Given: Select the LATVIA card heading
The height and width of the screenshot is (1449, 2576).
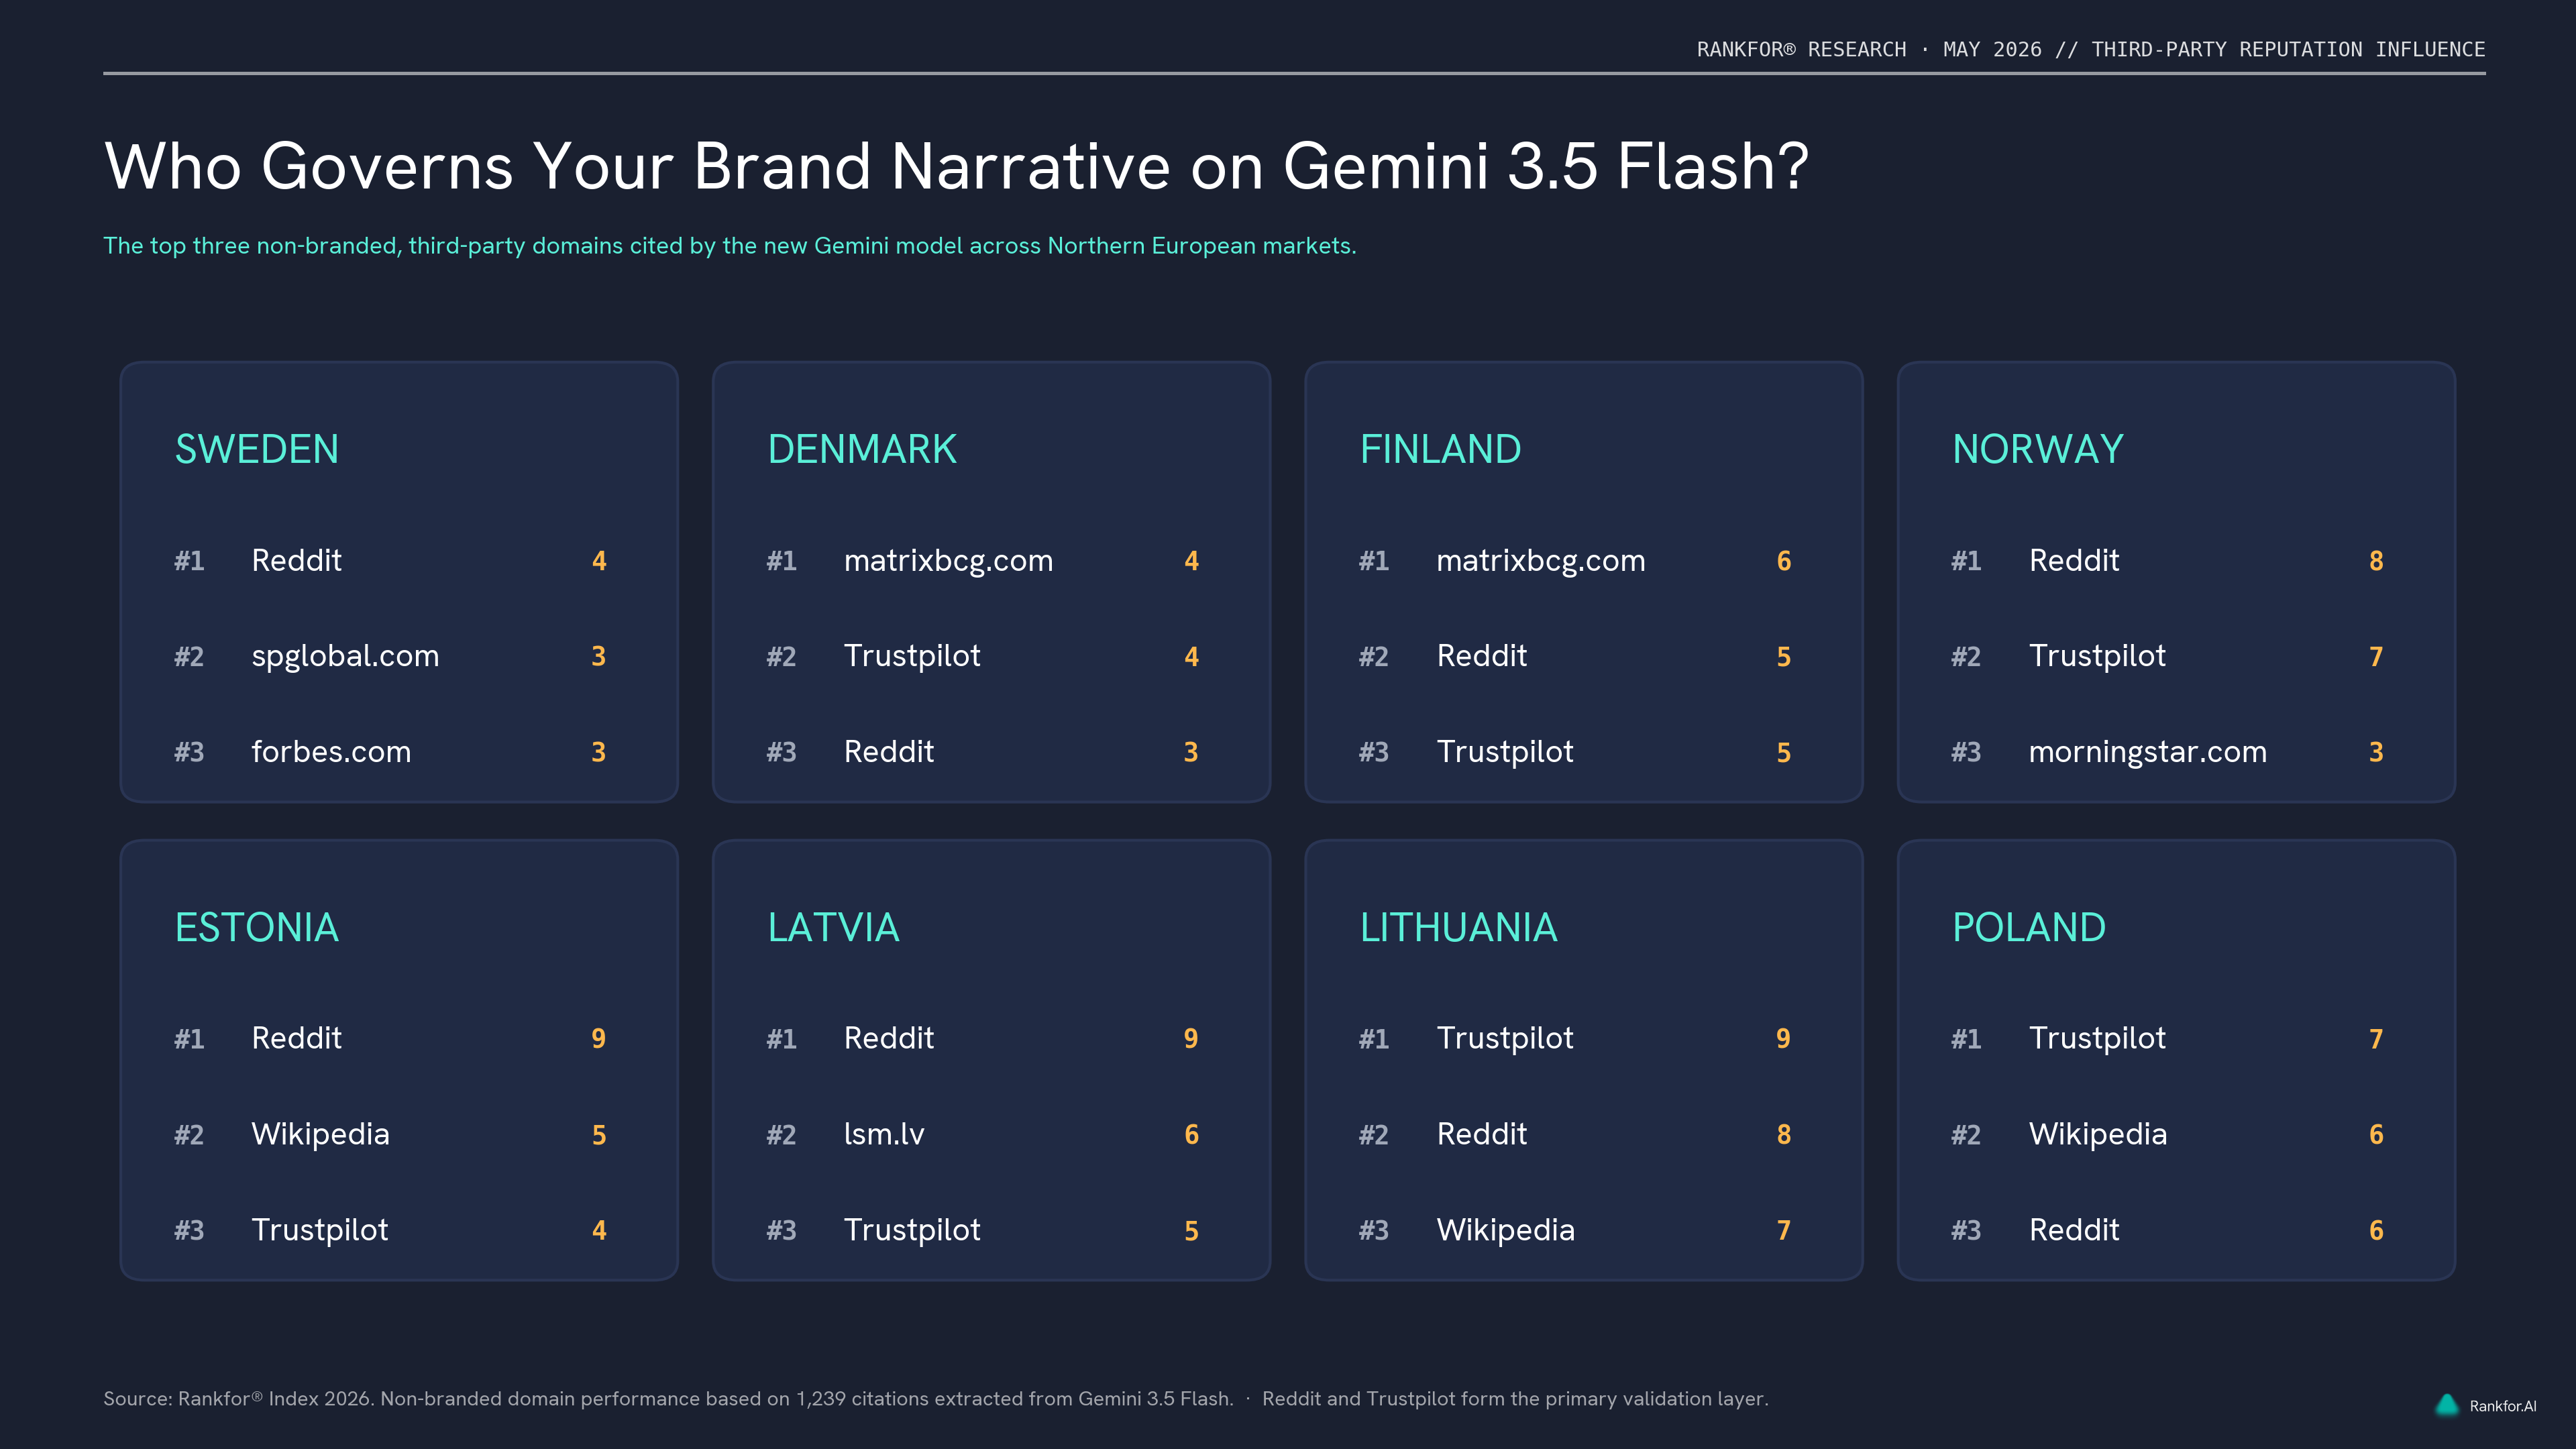Looking at the screenshot, I should 833,927.
